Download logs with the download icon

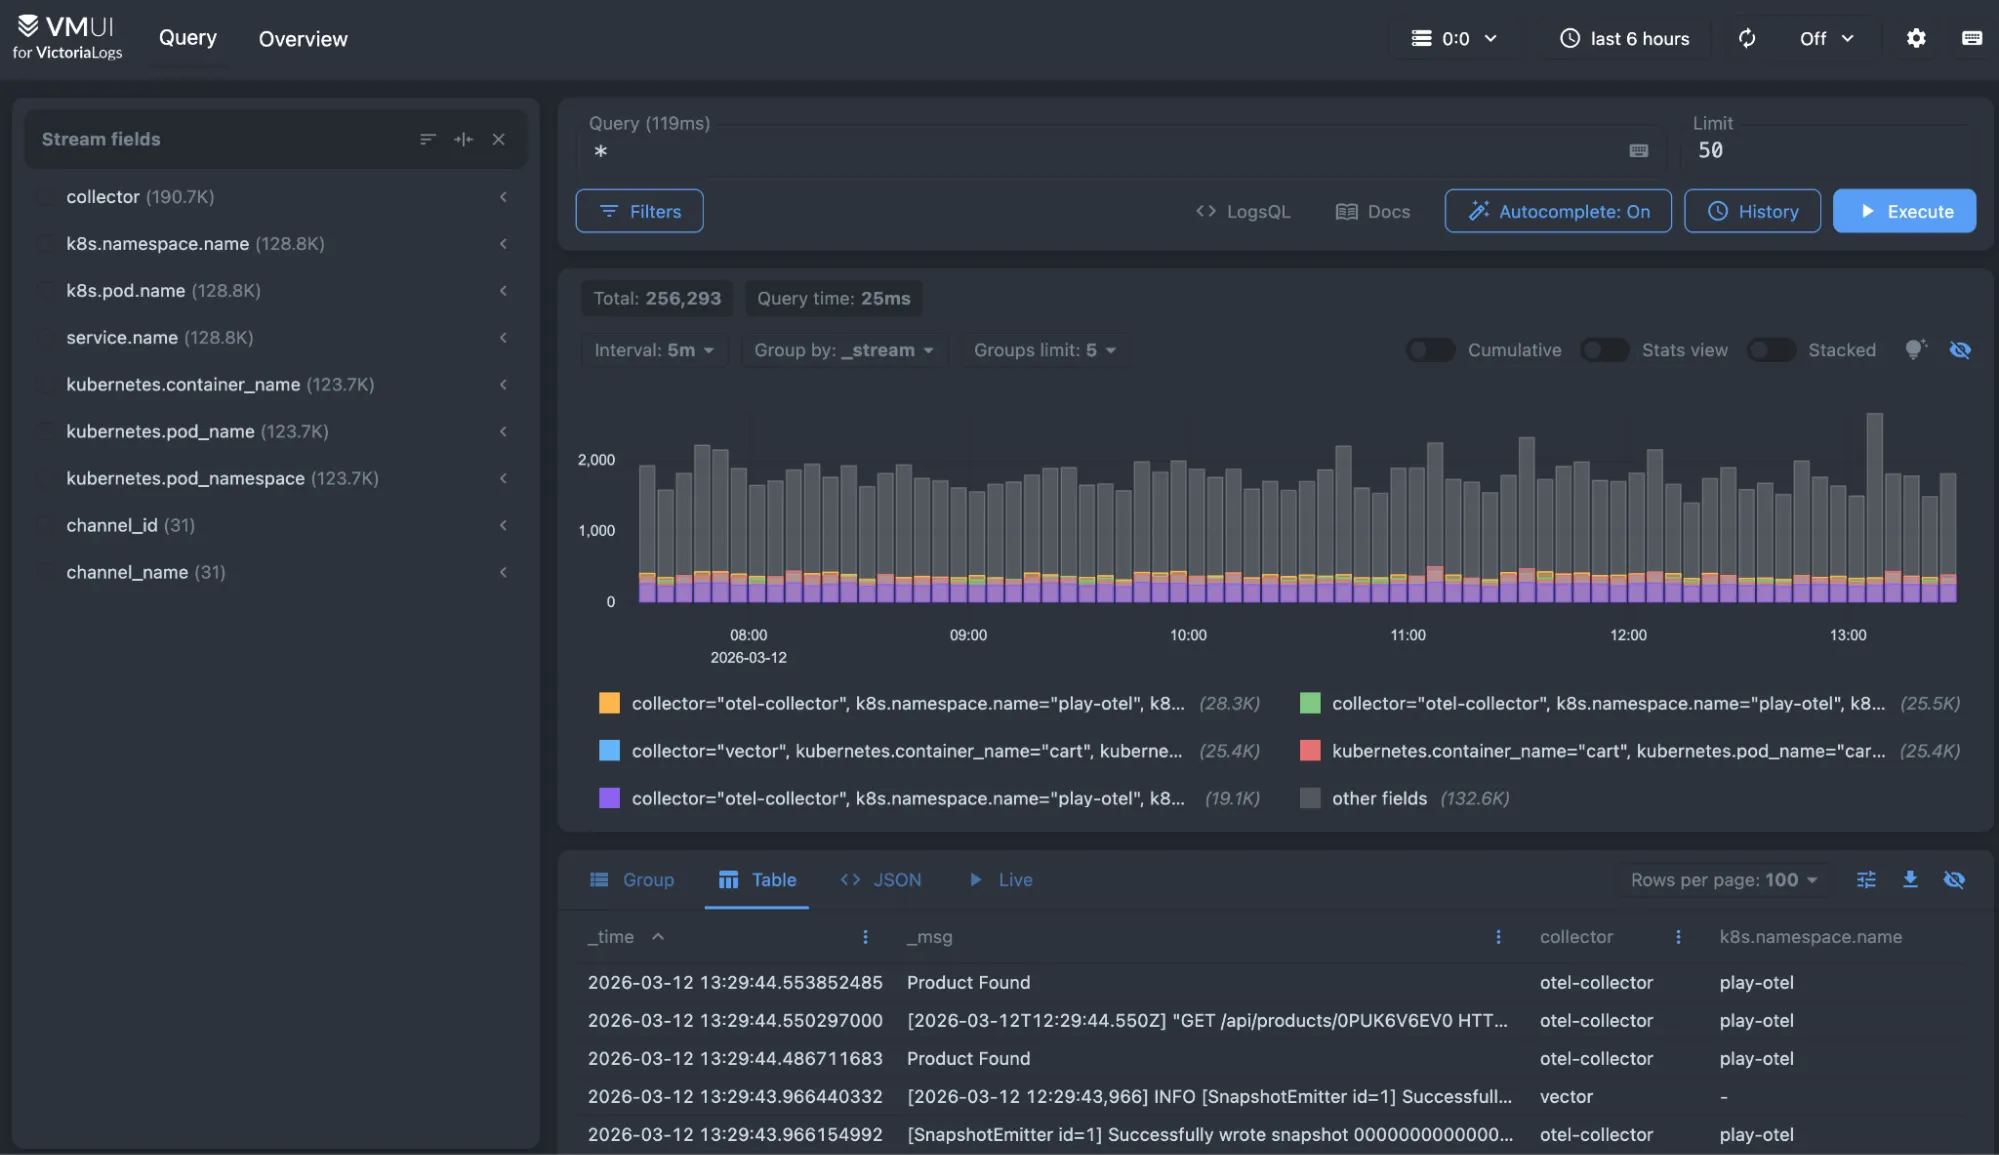click(1909, 879)
